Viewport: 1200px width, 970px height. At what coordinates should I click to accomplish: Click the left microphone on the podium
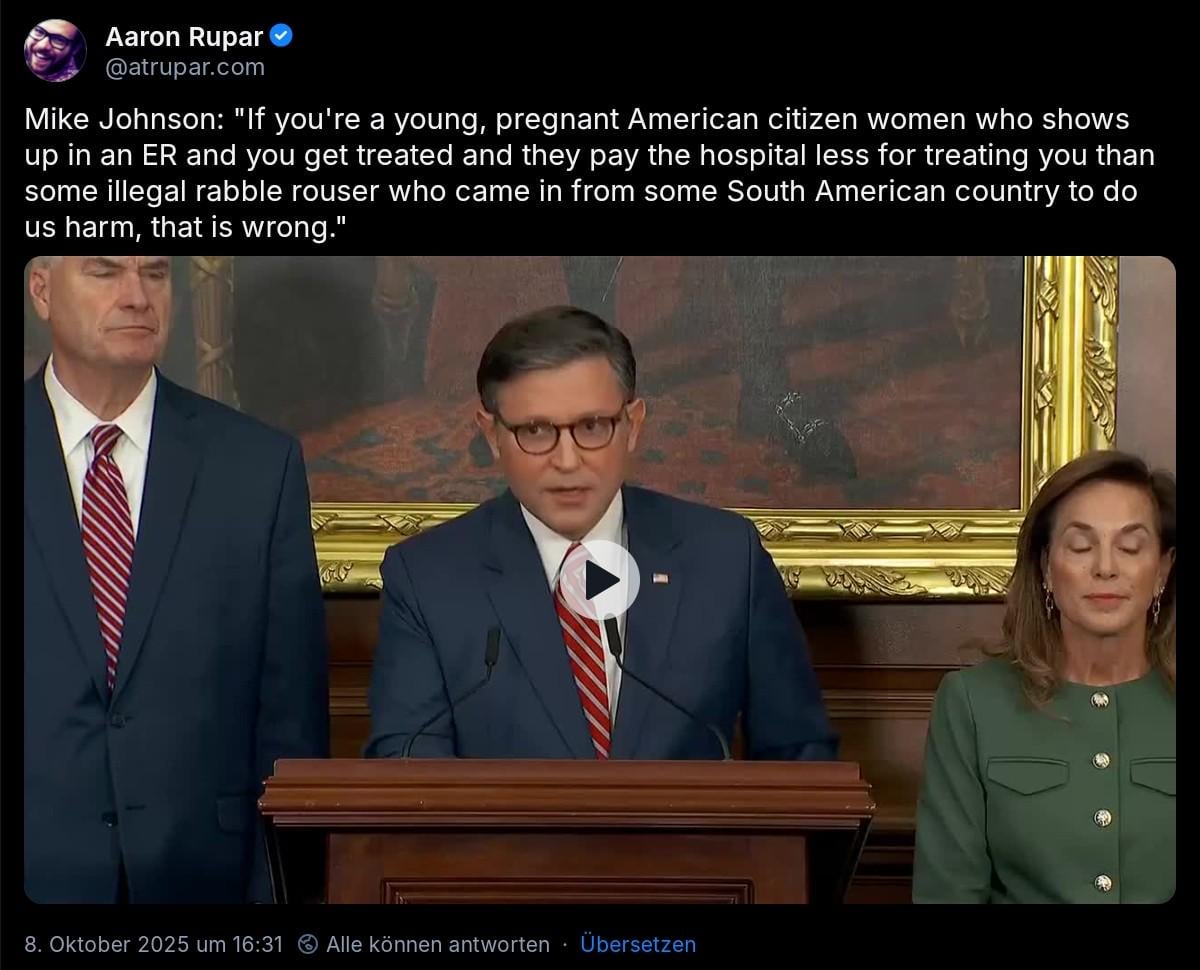pos(491,648)
